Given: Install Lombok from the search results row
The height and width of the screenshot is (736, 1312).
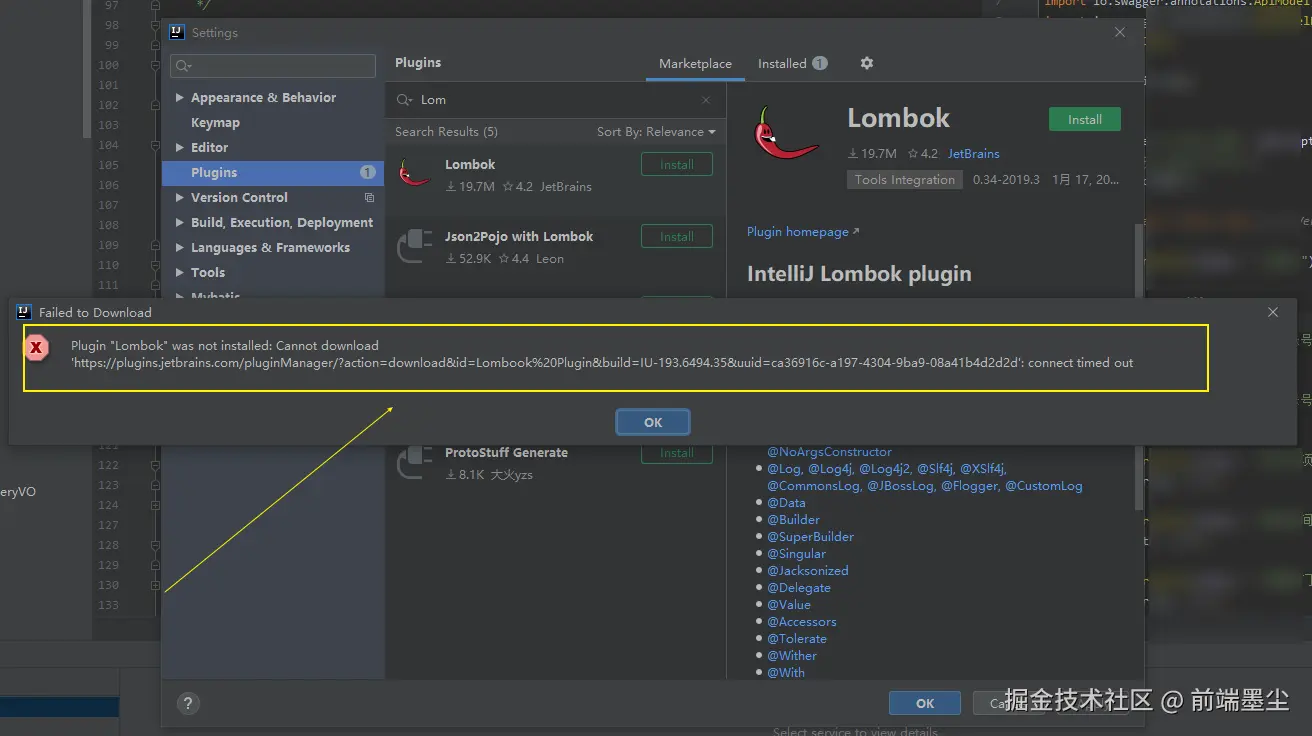Looking at the screenshot, I should coord(677,165).
